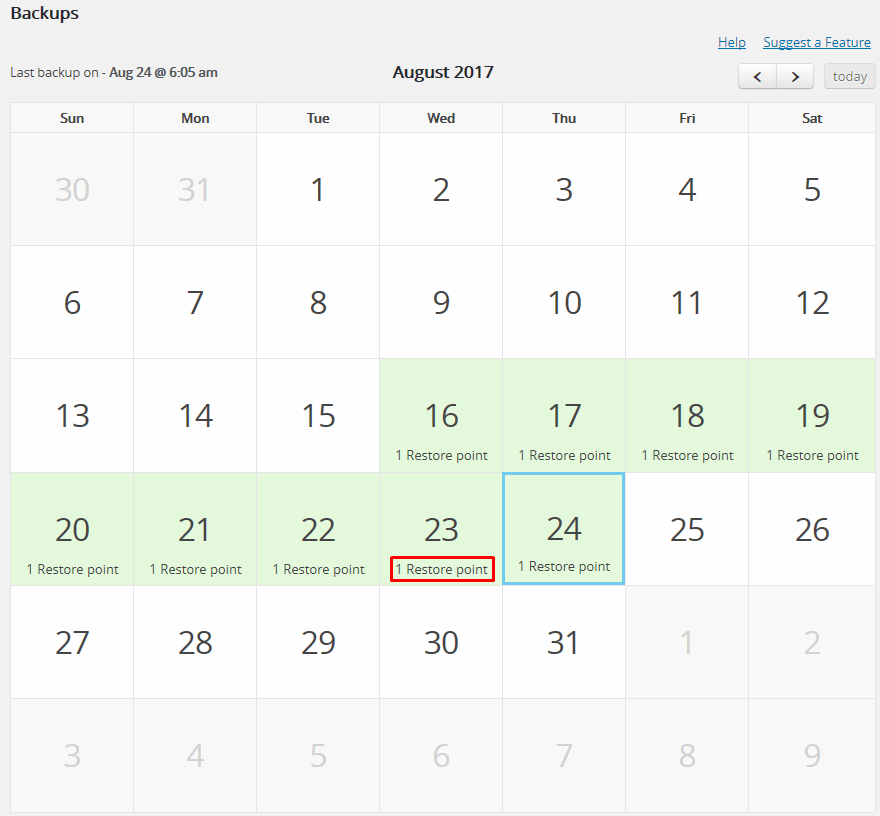Screen dimensions: 880x816
Task: Go to the next month arrow
Action: [795, 77]
